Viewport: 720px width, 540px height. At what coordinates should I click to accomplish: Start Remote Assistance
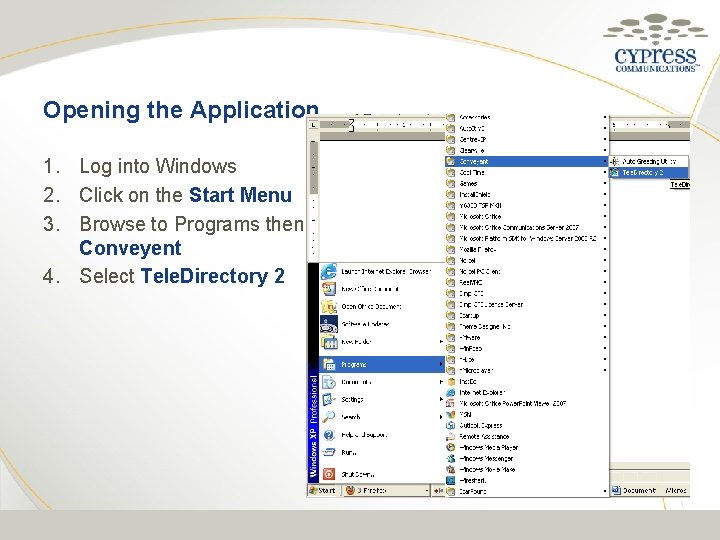(527, 437)
